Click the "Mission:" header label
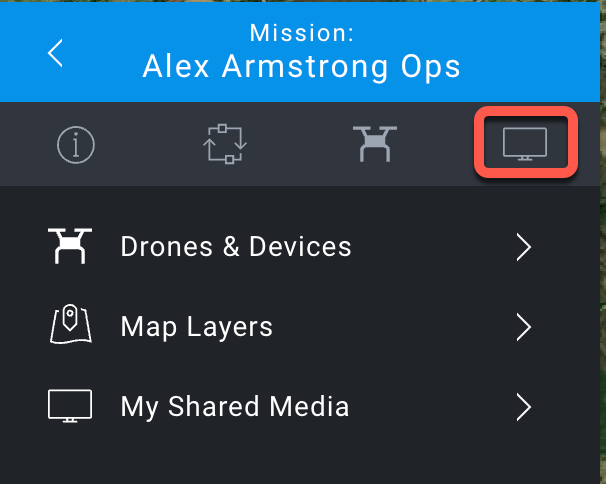The width and height of the screenshot is (606, 484). [x=301, y=33]
